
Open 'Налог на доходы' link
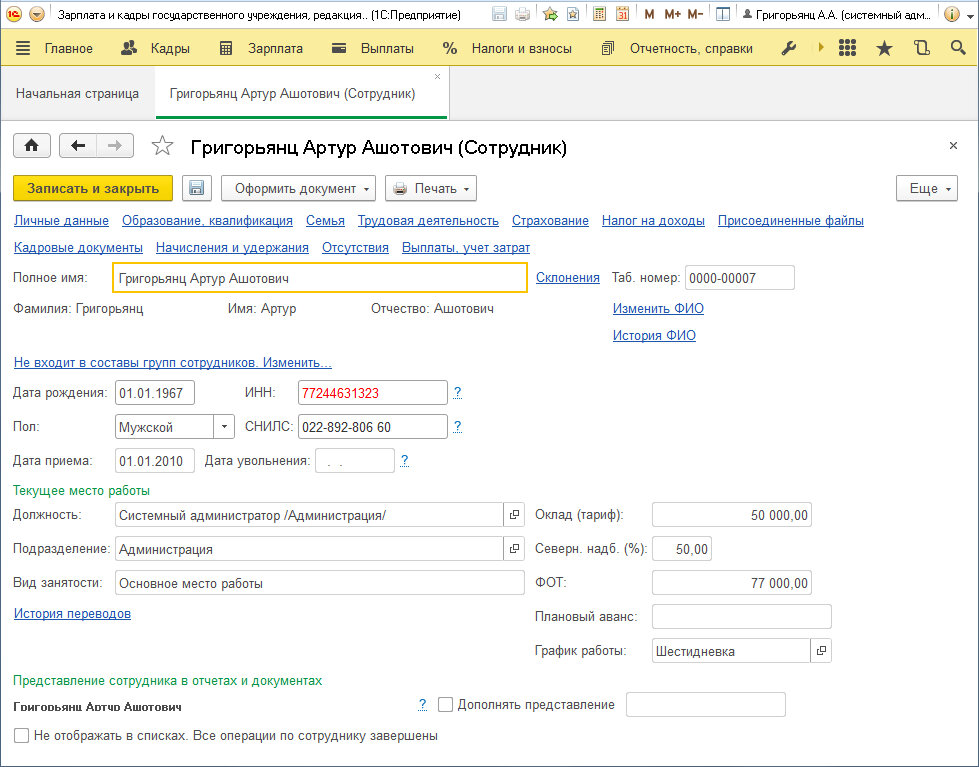tap(653, 220)
